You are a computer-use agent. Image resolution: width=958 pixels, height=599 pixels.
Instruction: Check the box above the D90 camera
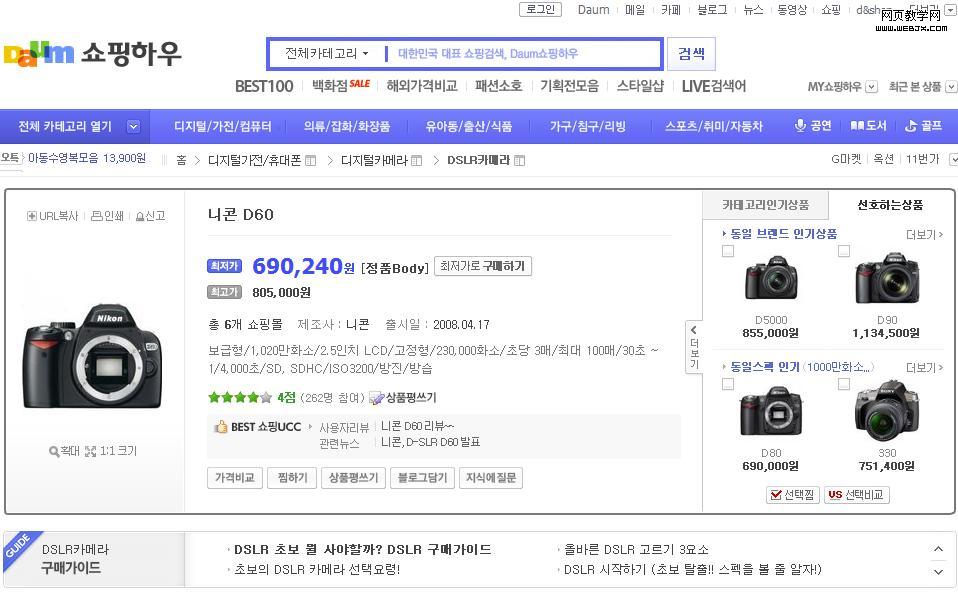tap(844, 251)
